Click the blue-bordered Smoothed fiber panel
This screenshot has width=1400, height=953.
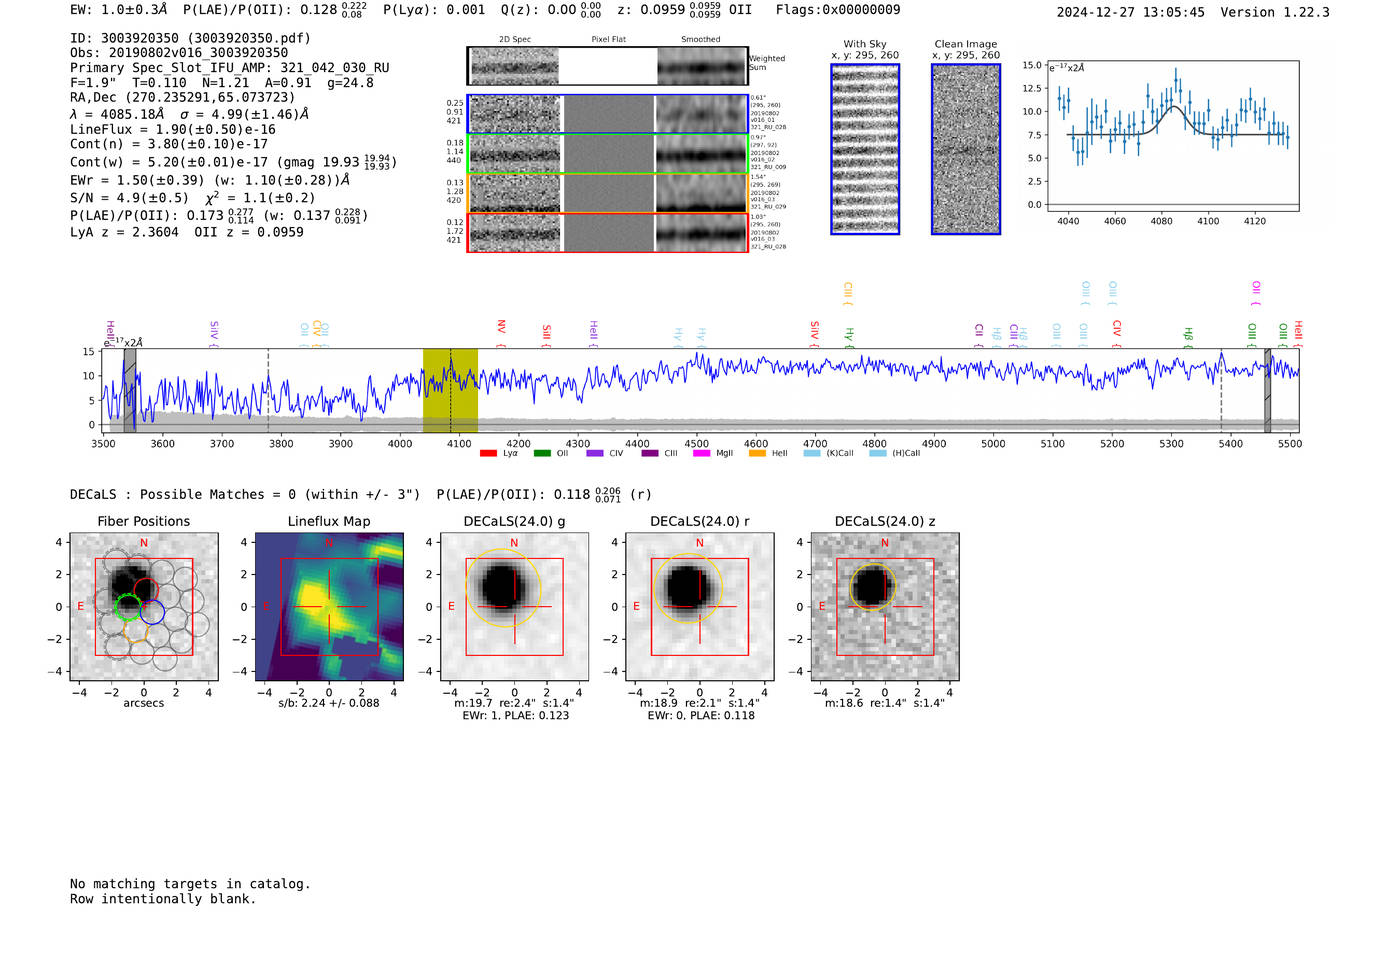(x=702, y=114)
